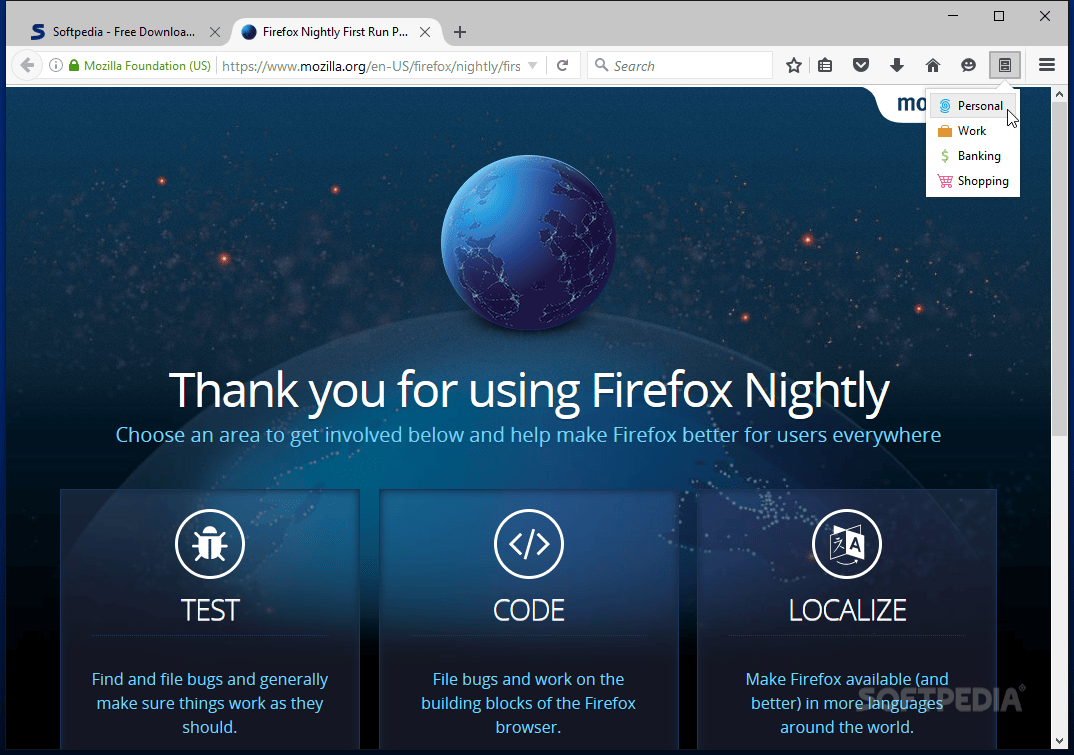
Task: Save the current page to Pocket
Action: pos(861,65)
